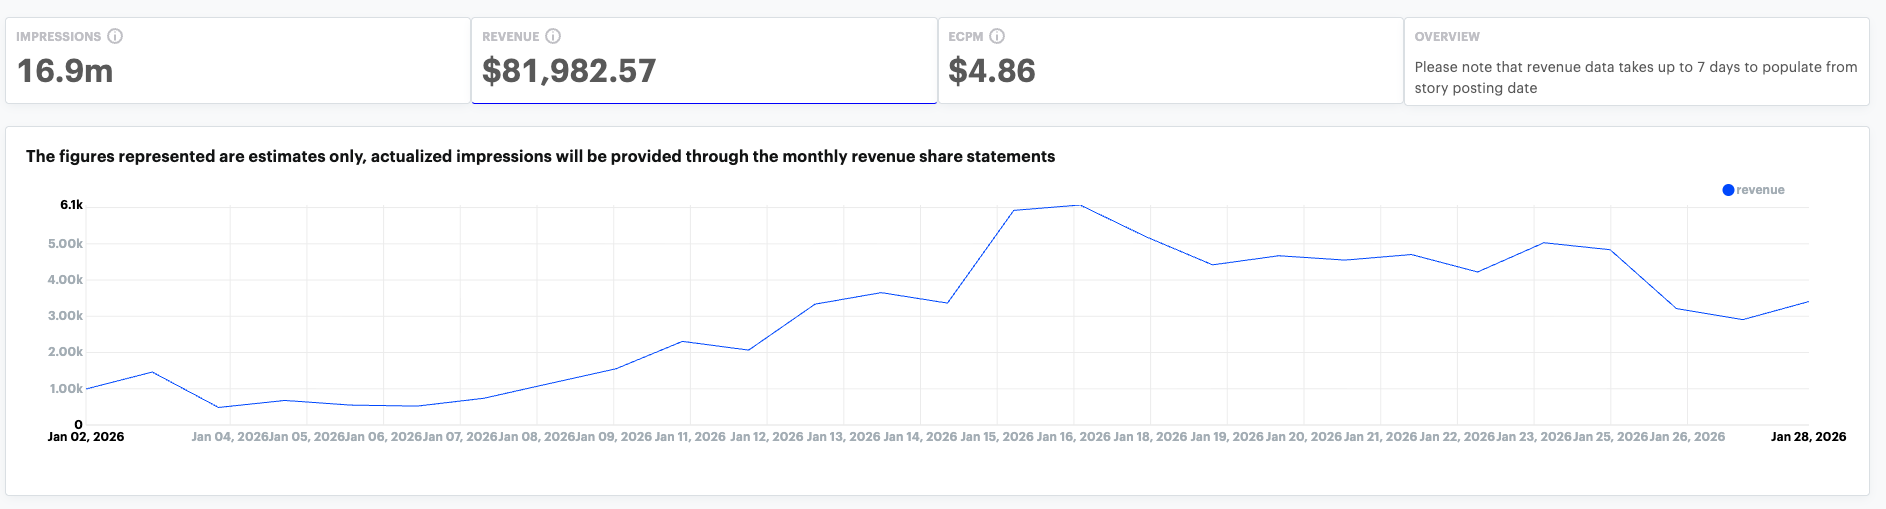Click the last data point at Jan 28, 2026
The image size is (1886, 509).
pos(1808,302)
